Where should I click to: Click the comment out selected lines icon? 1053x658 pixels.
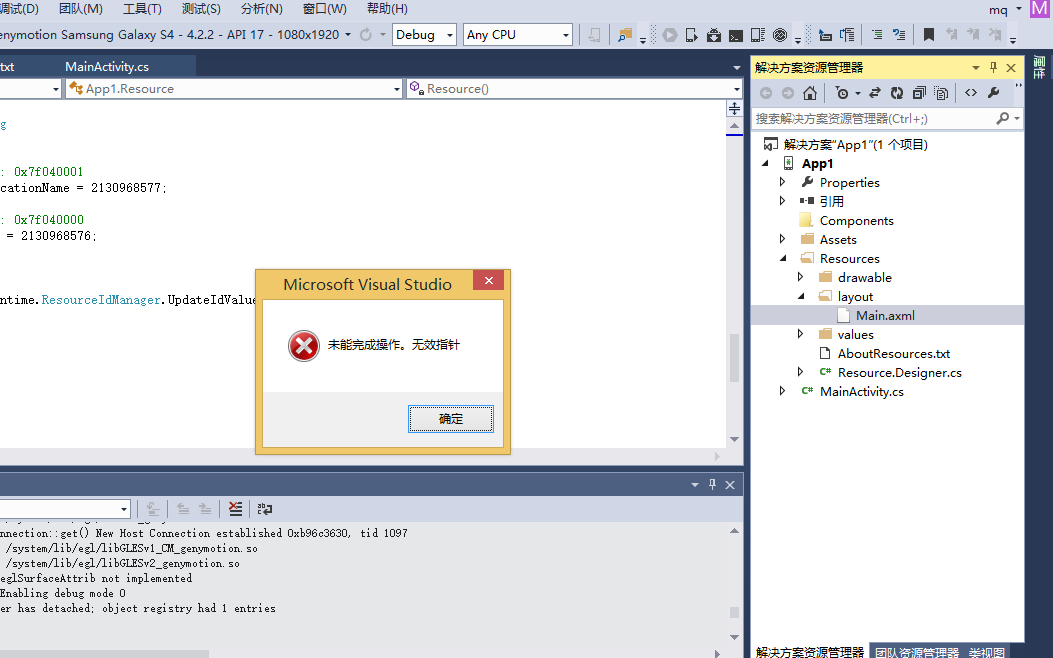pyautogui.click(x=877, y=35)
